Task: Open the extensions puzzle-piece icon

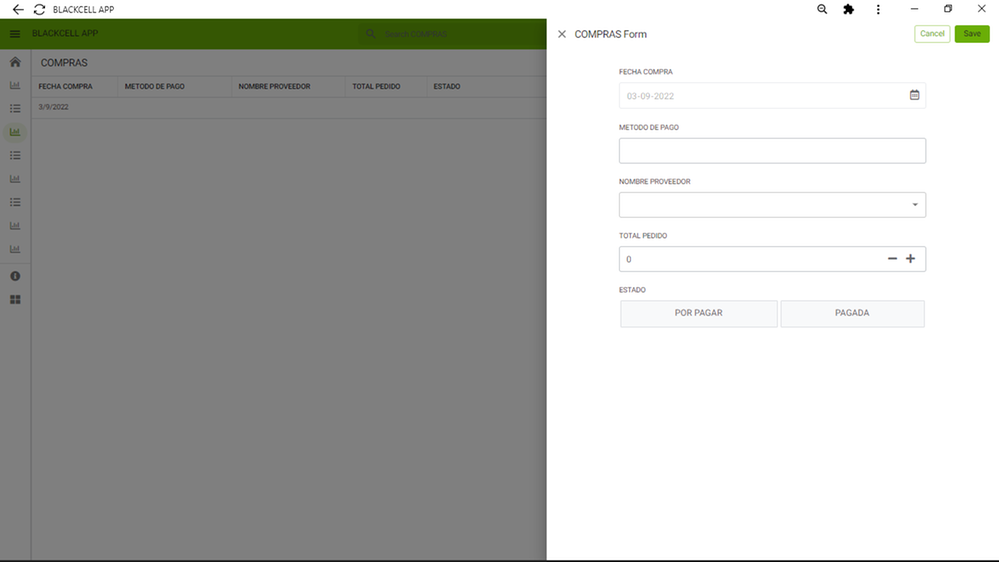Action: coord(849,10)
